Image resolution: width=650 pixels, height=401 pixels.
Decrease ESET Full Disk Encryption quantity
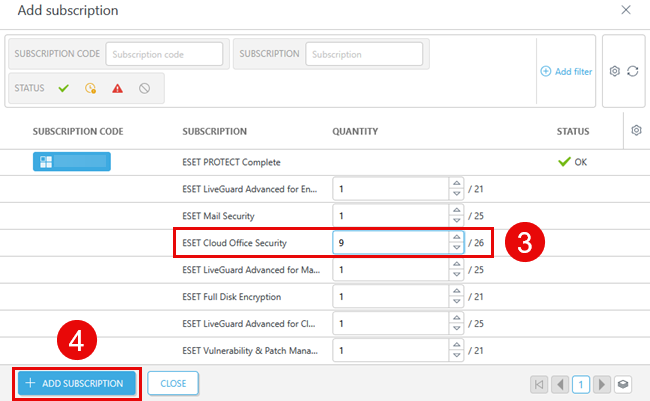[x=456, y=302]
